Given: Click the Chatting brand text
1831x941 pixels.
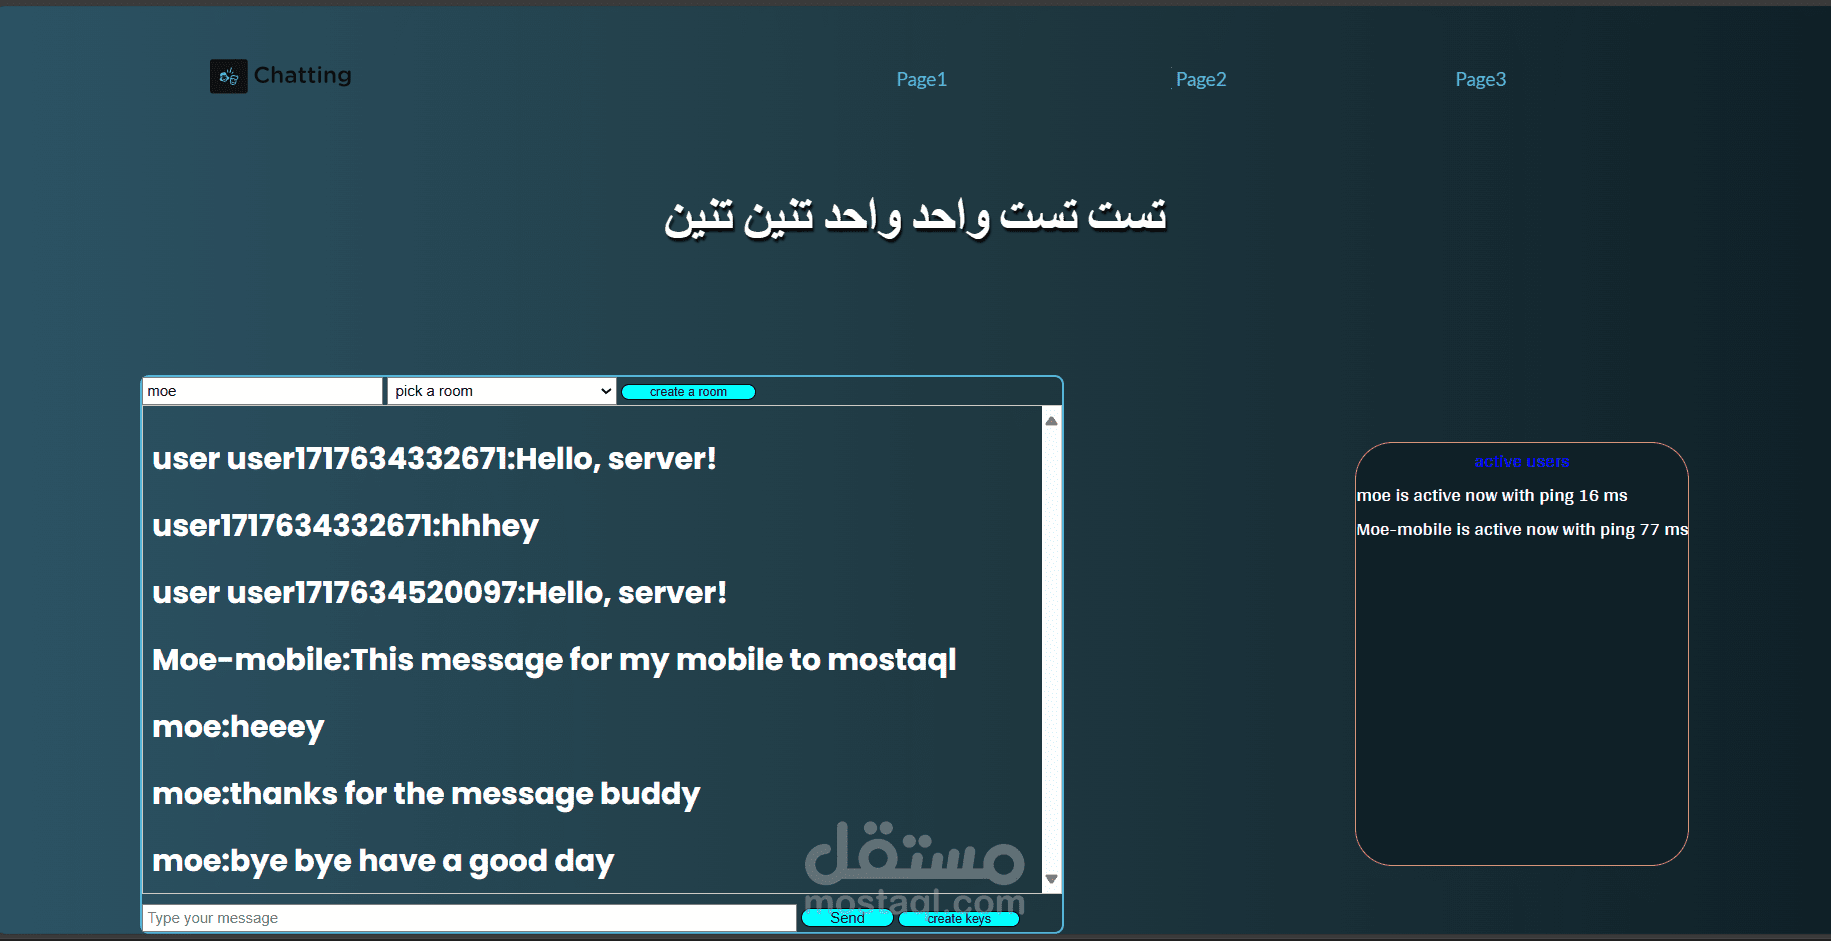Looking at the screenshot, I should (303, 75).
